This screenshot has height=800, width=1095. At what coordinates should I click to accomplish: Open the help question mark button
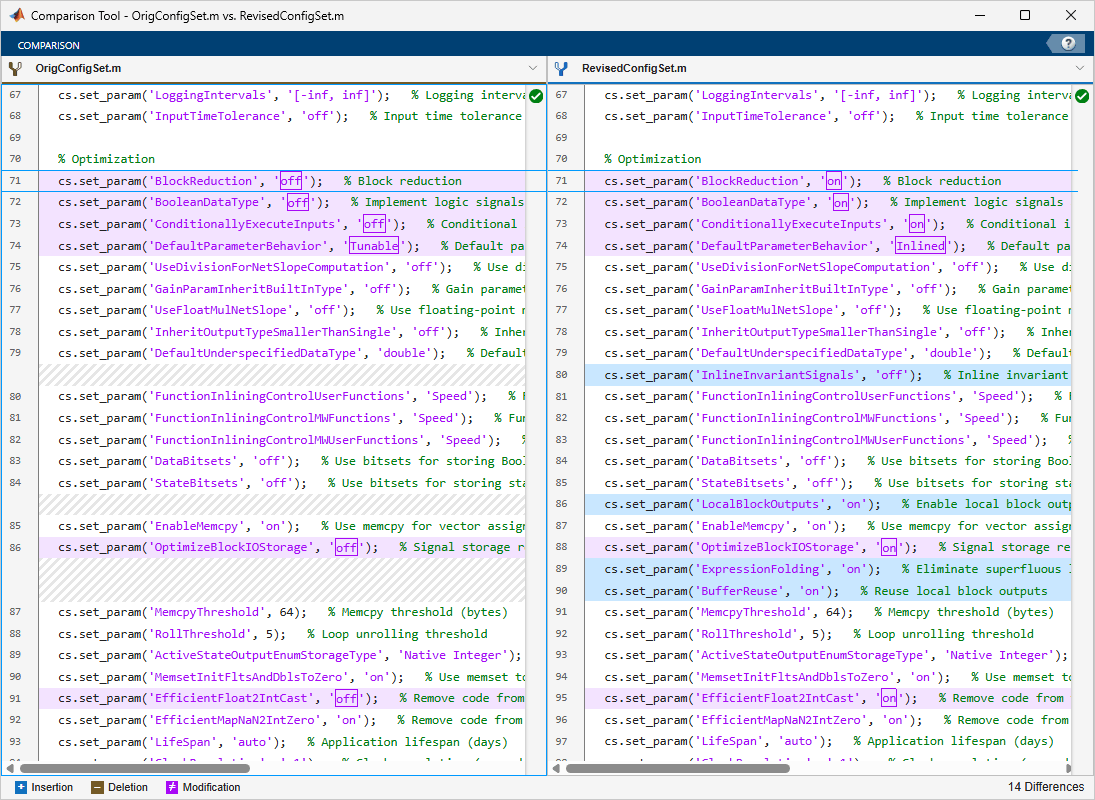coord(1068,44)
